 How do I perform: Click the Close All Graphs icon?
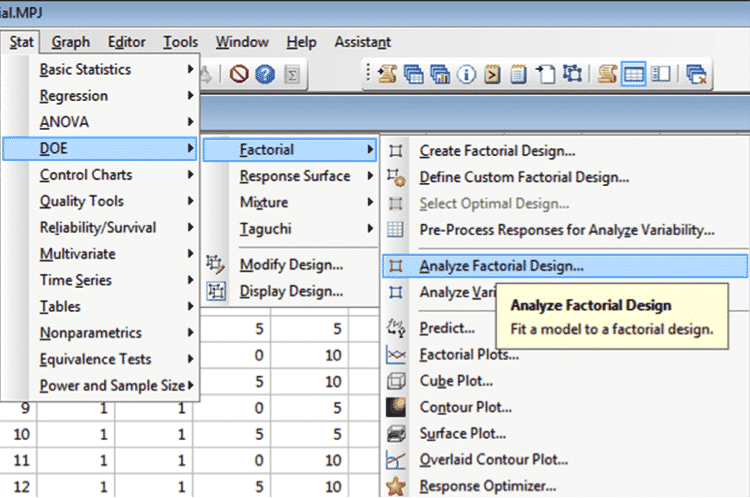click(696, 75)
